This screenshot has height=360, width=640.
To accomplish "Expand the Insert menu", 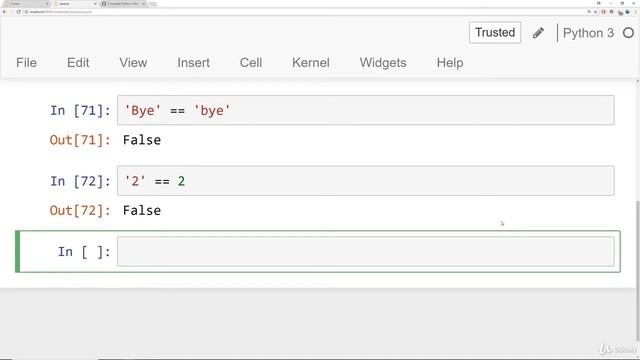I will click(193, 63).
